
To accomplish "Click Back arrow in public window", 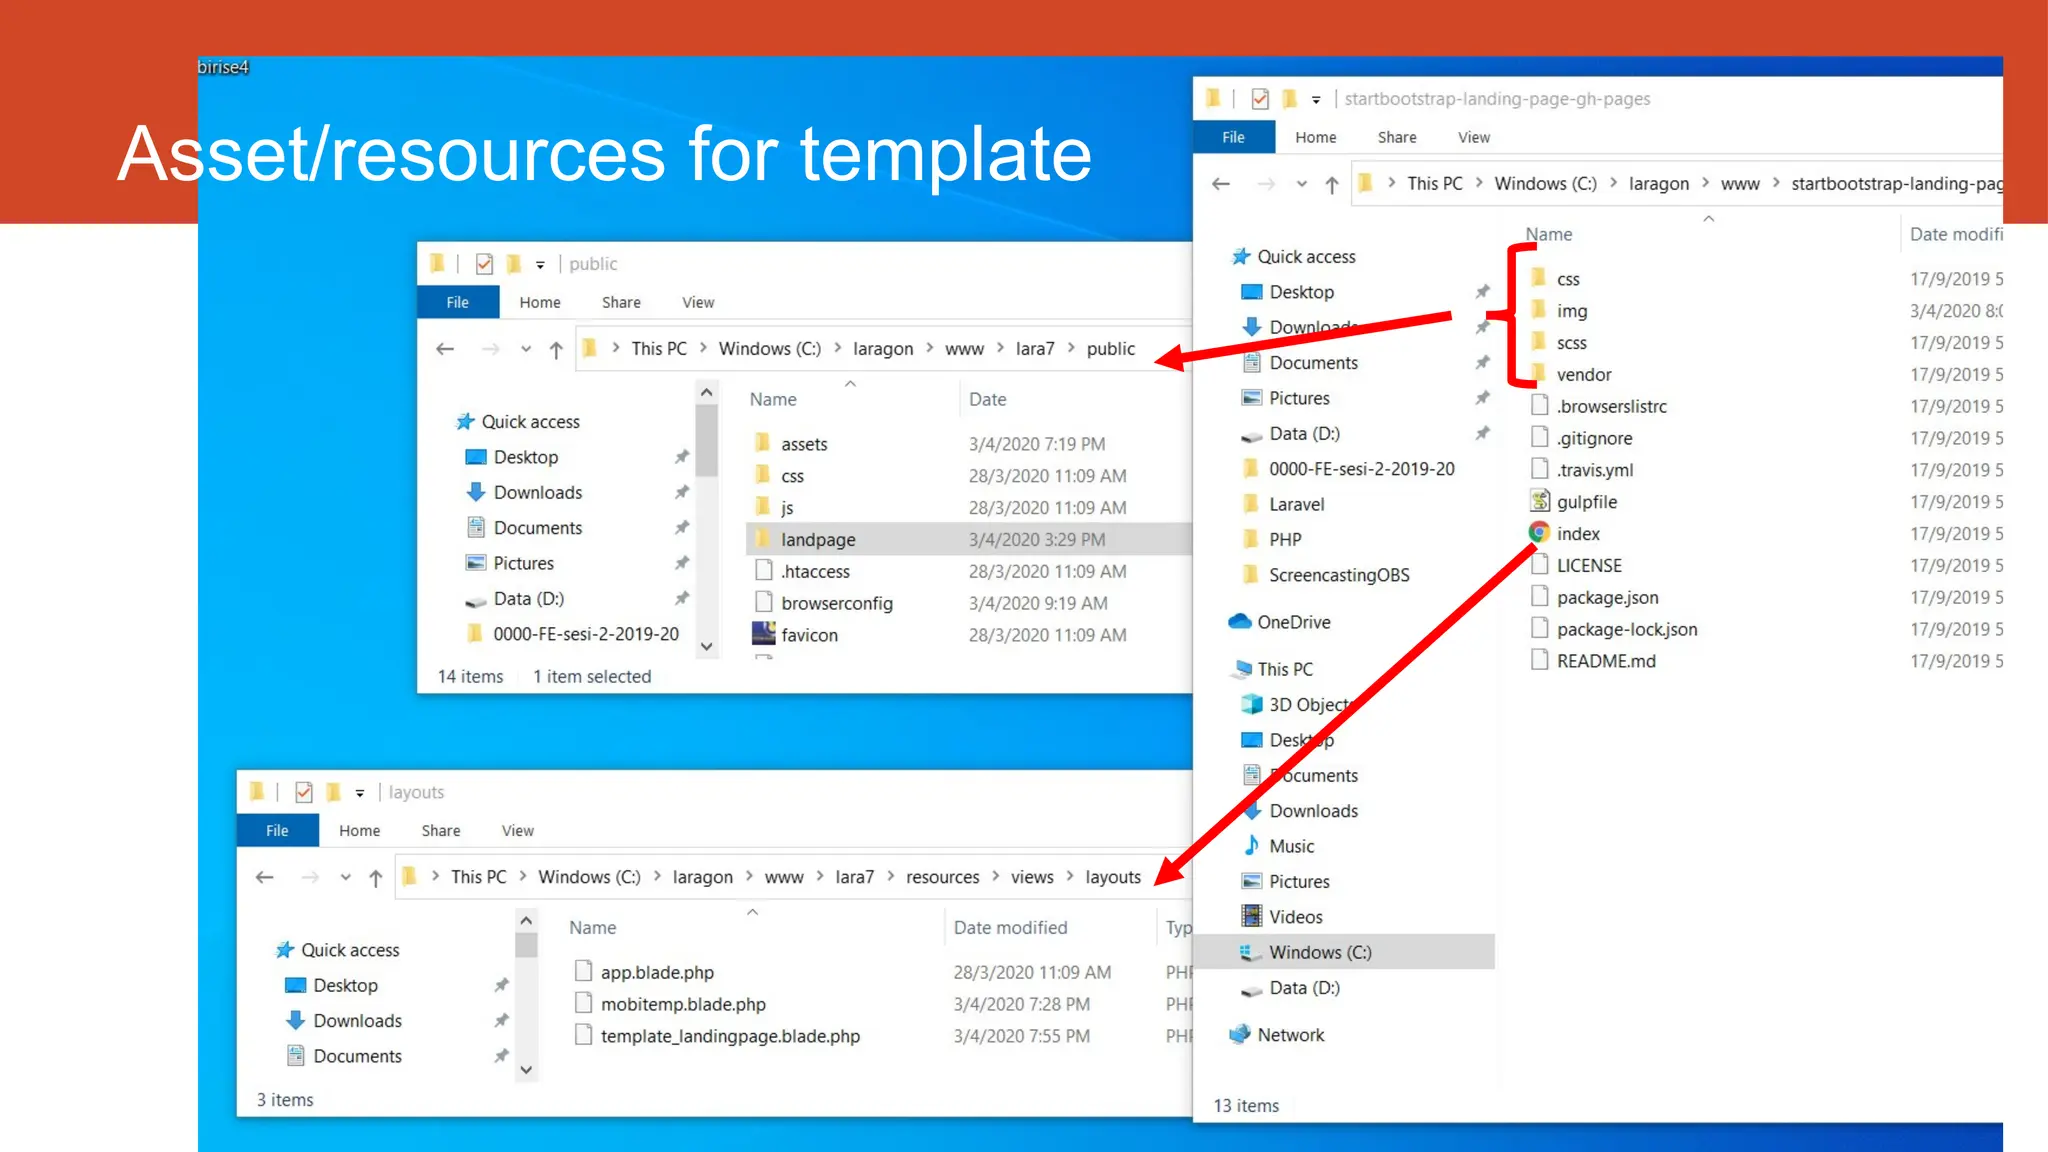I will [445, 349].
